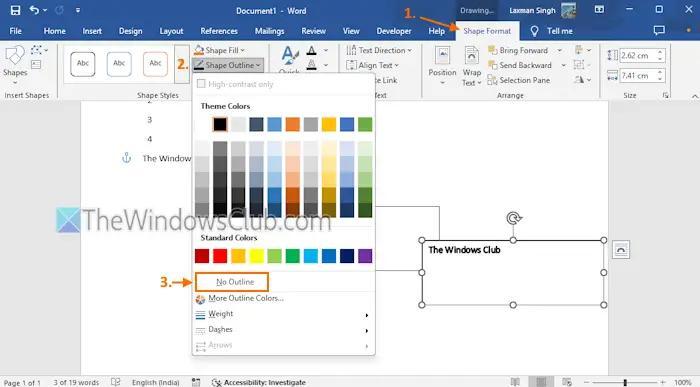Apply the second Abc shape style
The width and height of the screenshot is (700, 387).
119,64
